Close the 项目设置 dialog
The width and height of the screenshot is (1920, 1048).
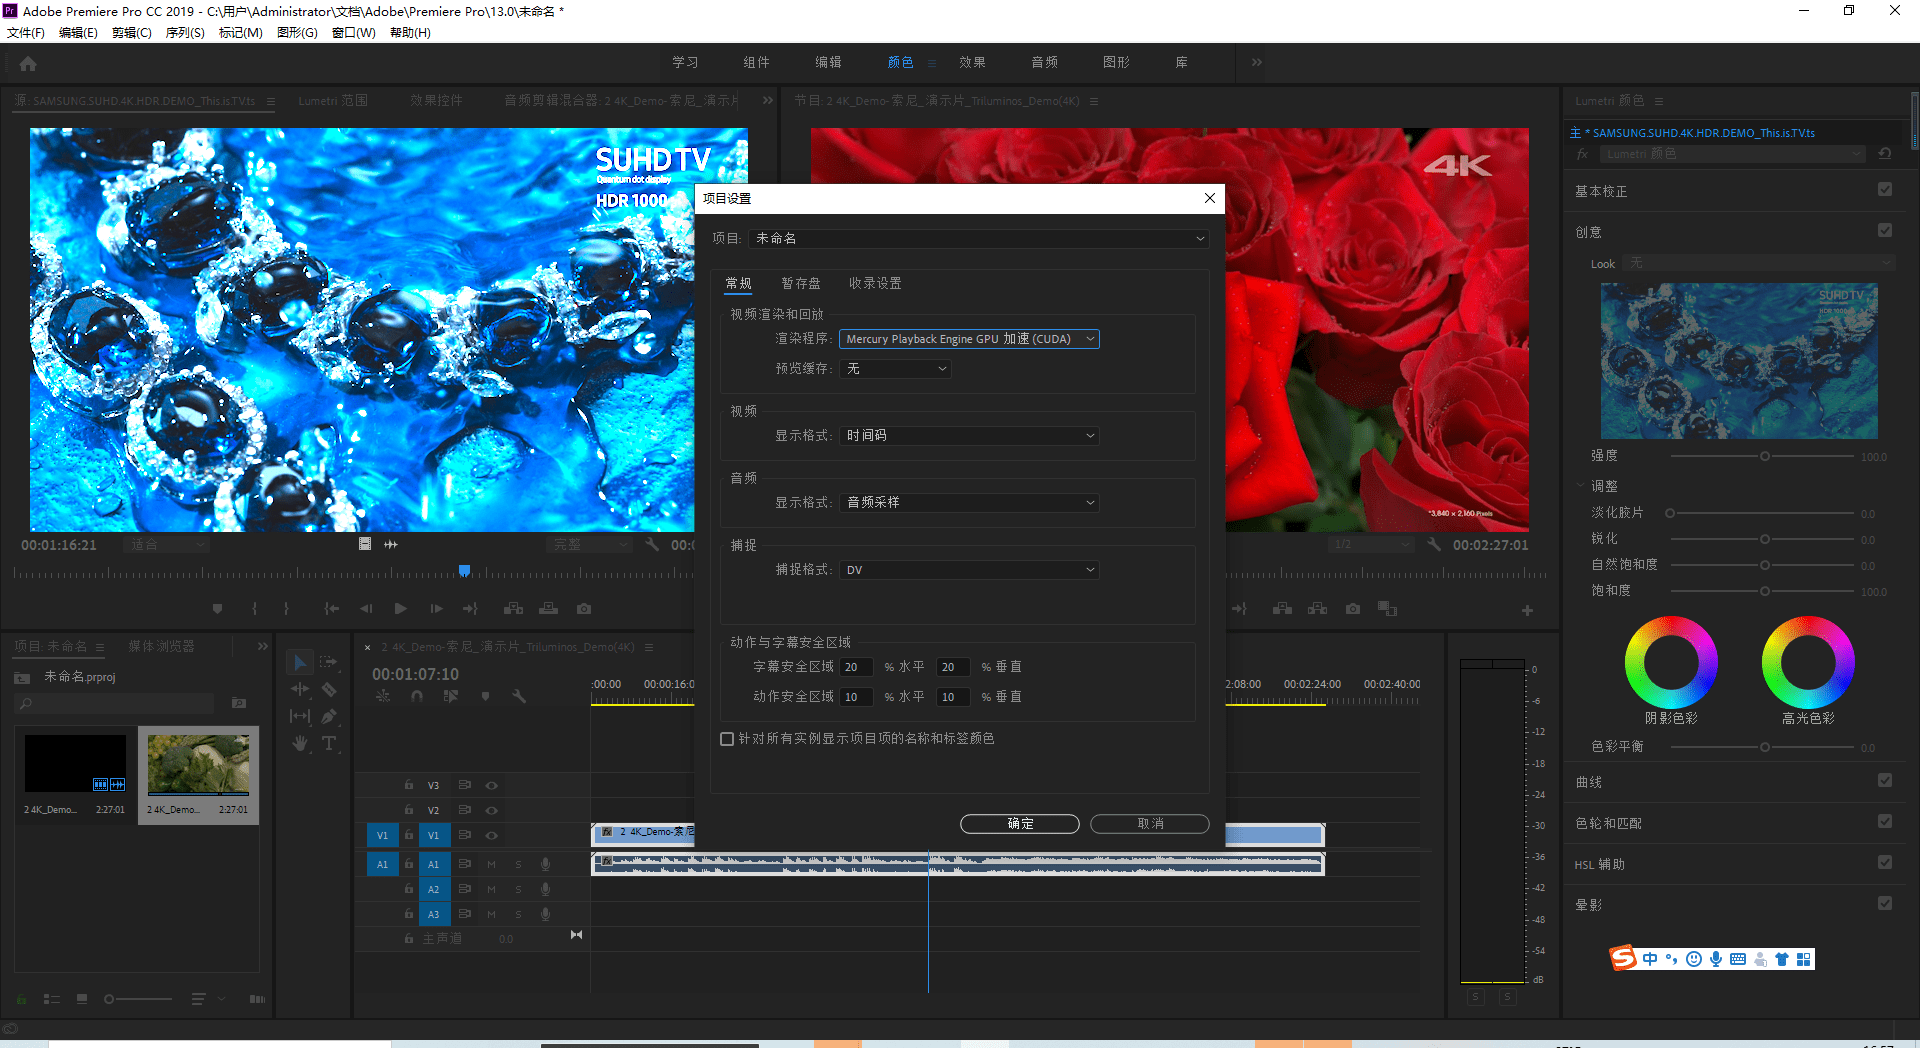coord(1210,198)
